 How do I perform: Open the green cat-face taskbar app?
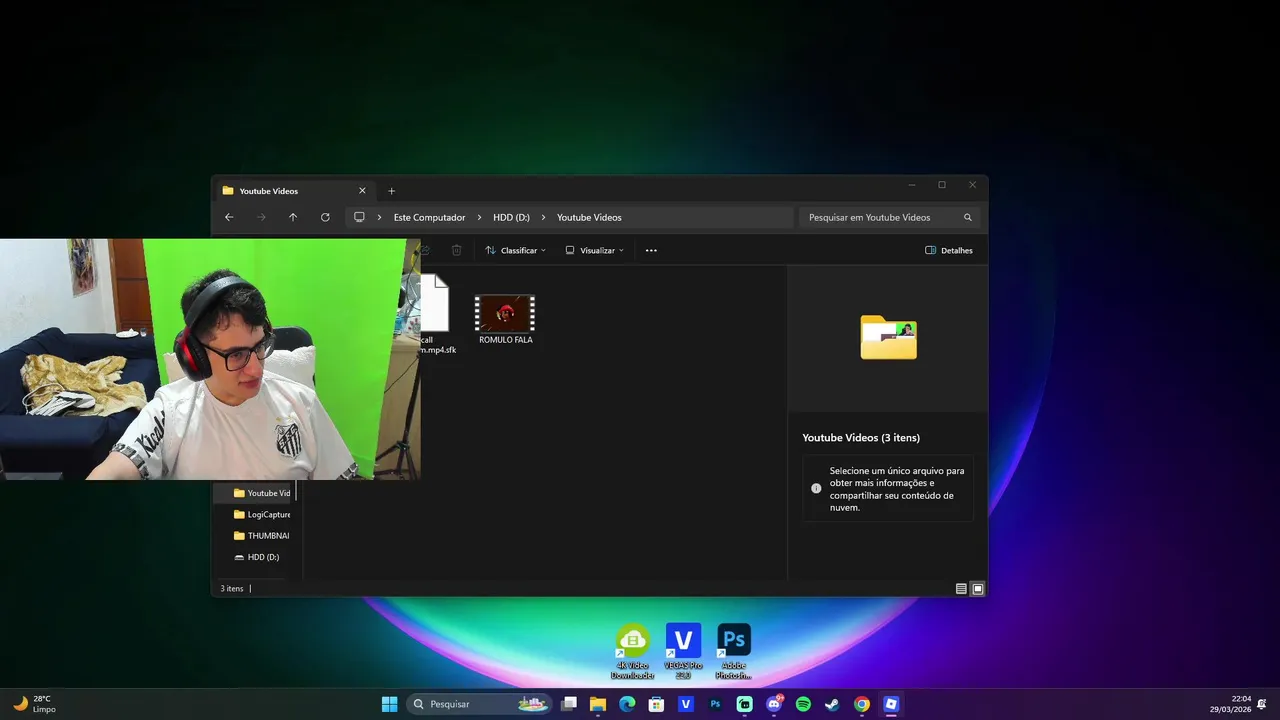coord(744,704)
